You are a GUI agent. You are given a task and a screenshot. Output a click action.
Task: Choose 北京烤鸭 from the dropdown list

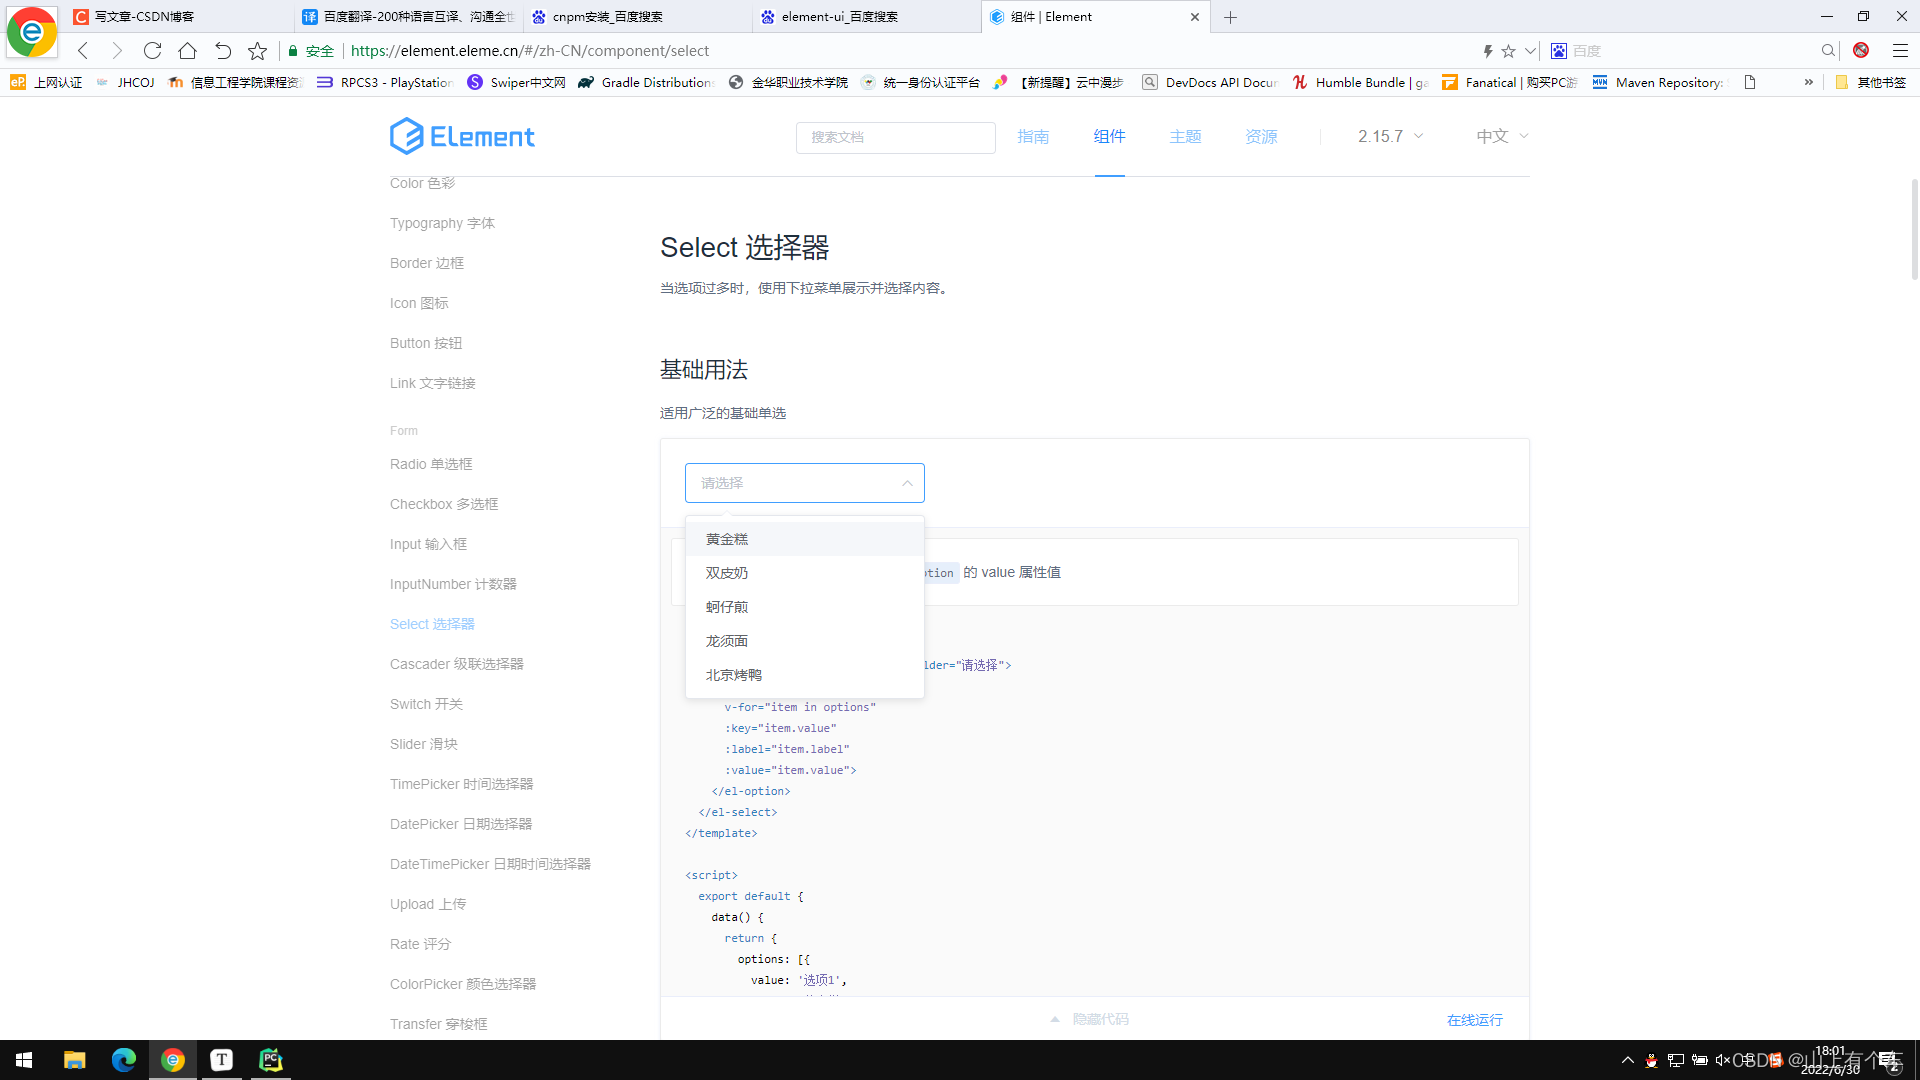click(804, 675)
